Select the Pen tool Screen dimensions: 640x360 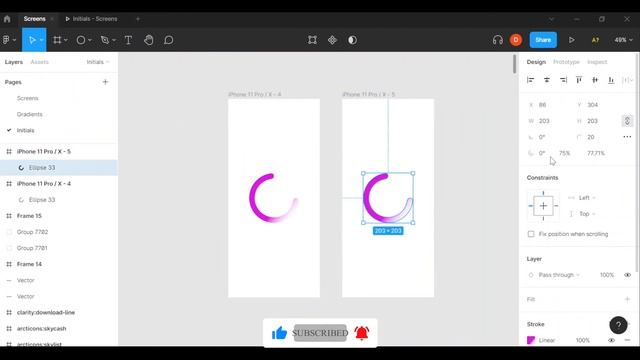point(105,40)
